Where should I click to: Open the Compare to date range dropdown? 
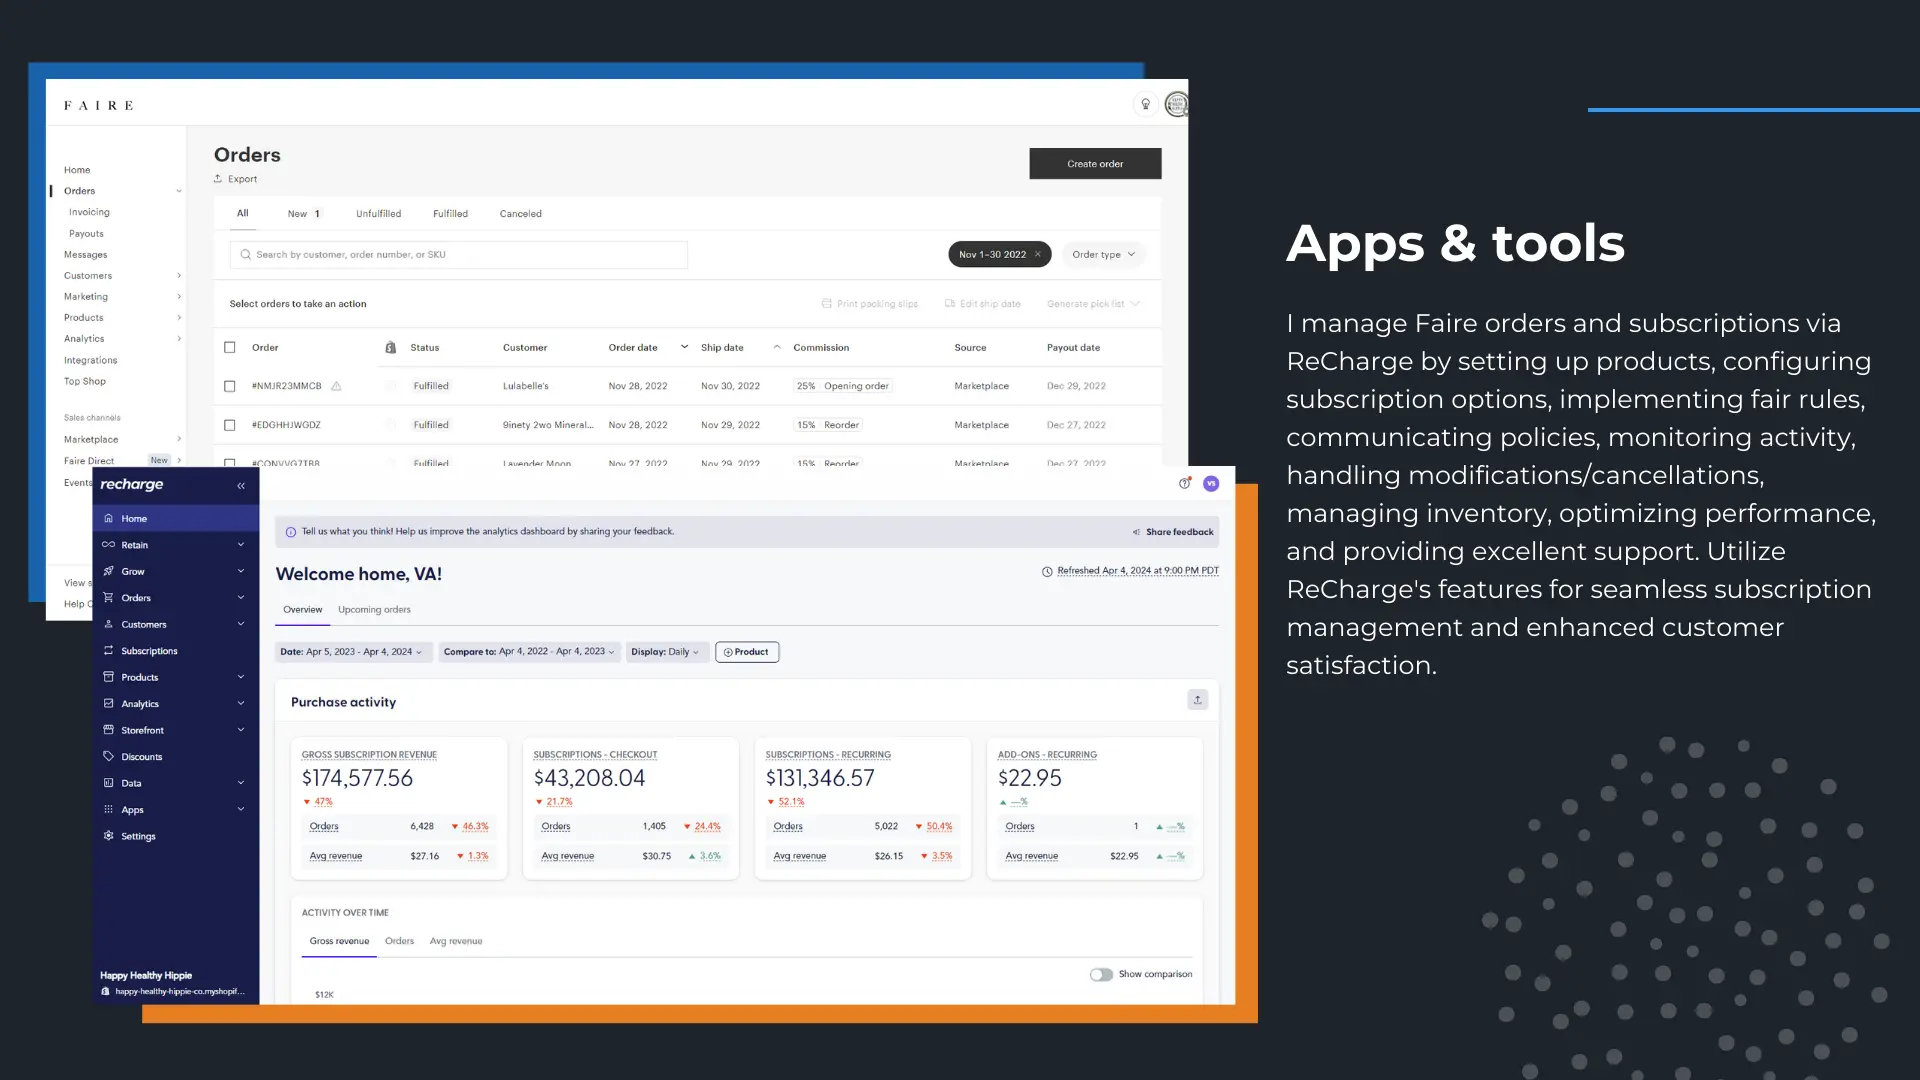tap(529, 652)
